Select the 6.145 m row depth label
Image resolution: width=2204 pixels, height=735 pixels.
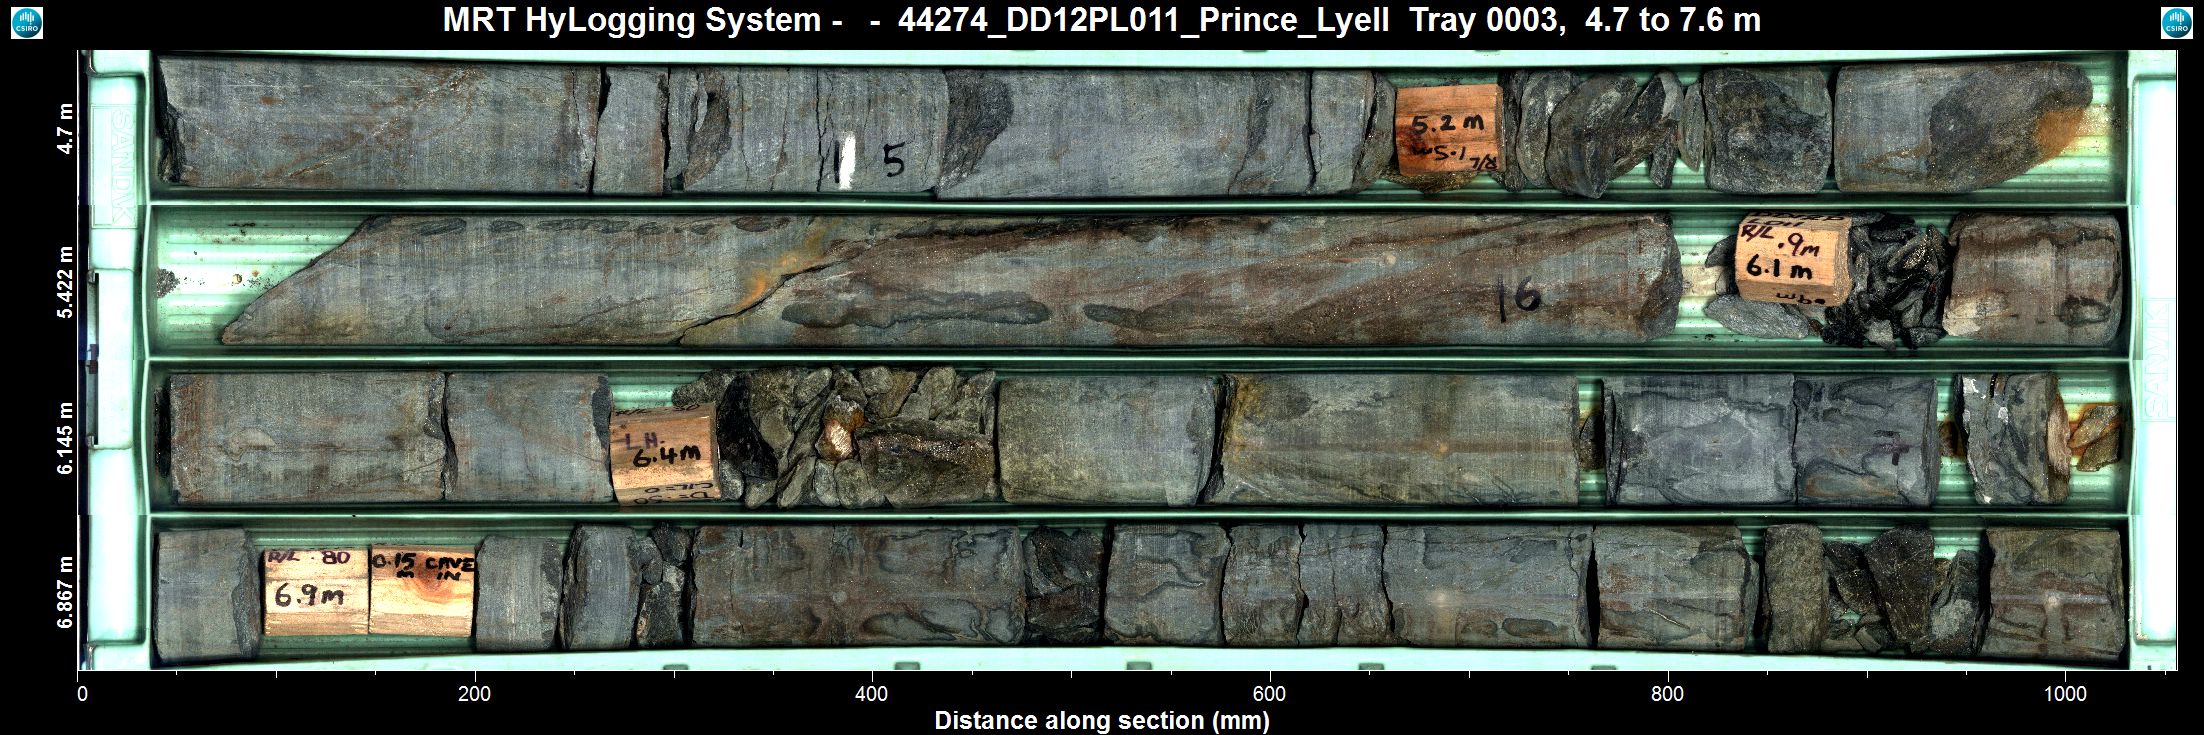[x=66, y=438]
